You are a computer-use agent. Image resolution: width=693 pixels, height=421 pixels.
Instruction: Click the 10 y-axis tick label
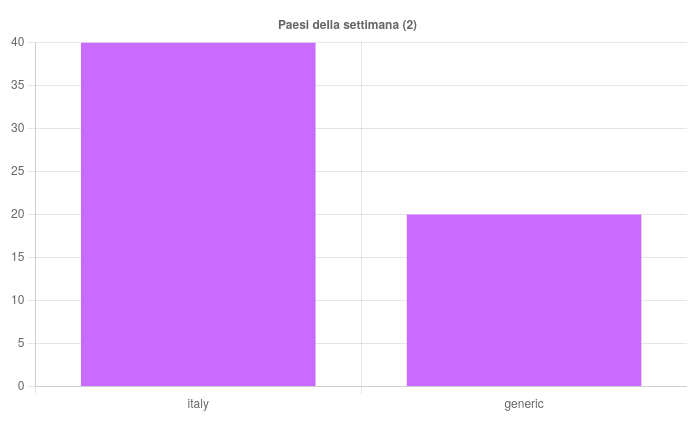[x=18, y=300]
